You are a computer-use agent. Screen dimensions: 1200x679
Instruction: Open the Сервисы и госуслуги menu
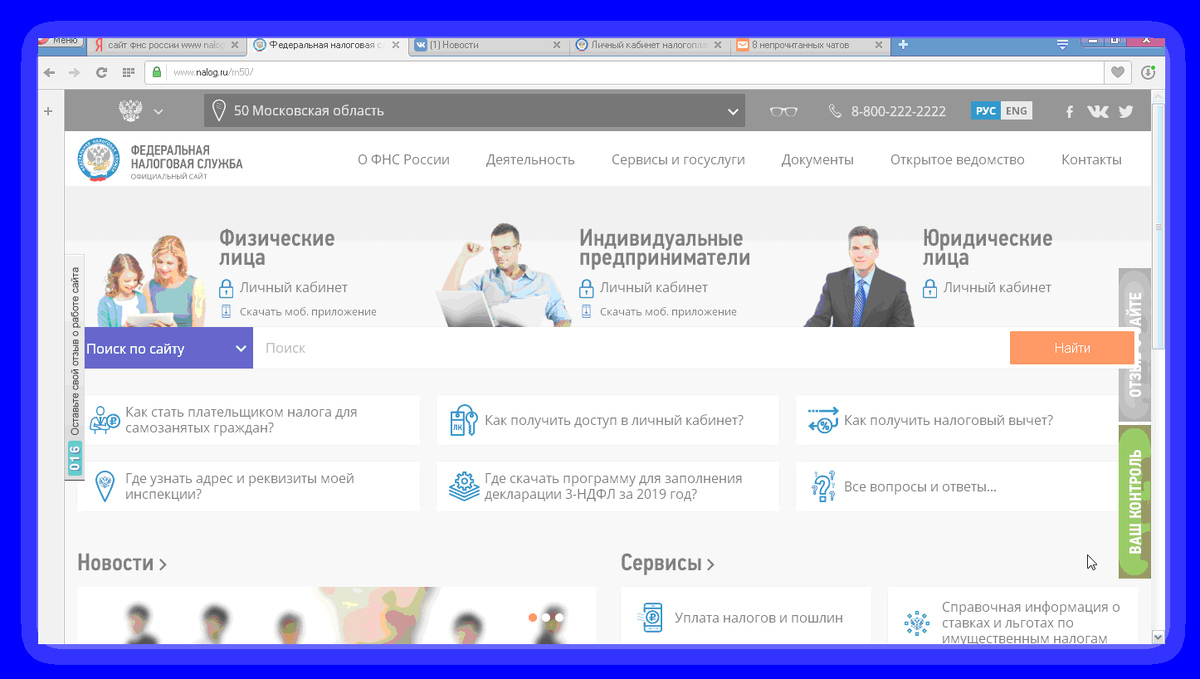[678, 160]
